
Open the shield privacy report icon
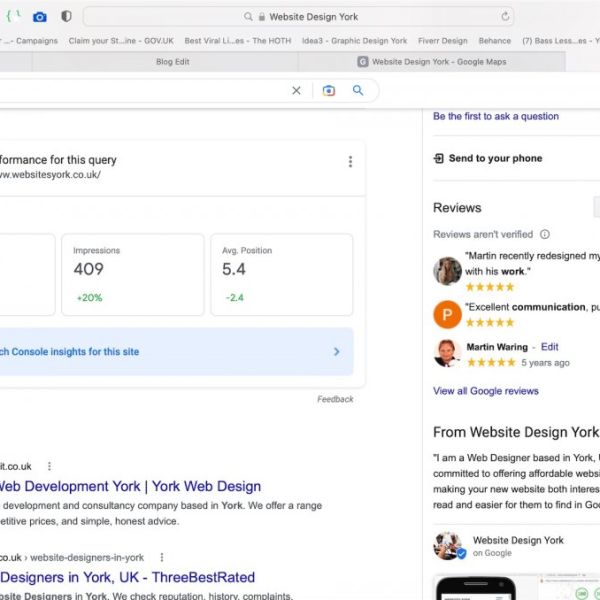pyautogui.click(x=66, y=16)
